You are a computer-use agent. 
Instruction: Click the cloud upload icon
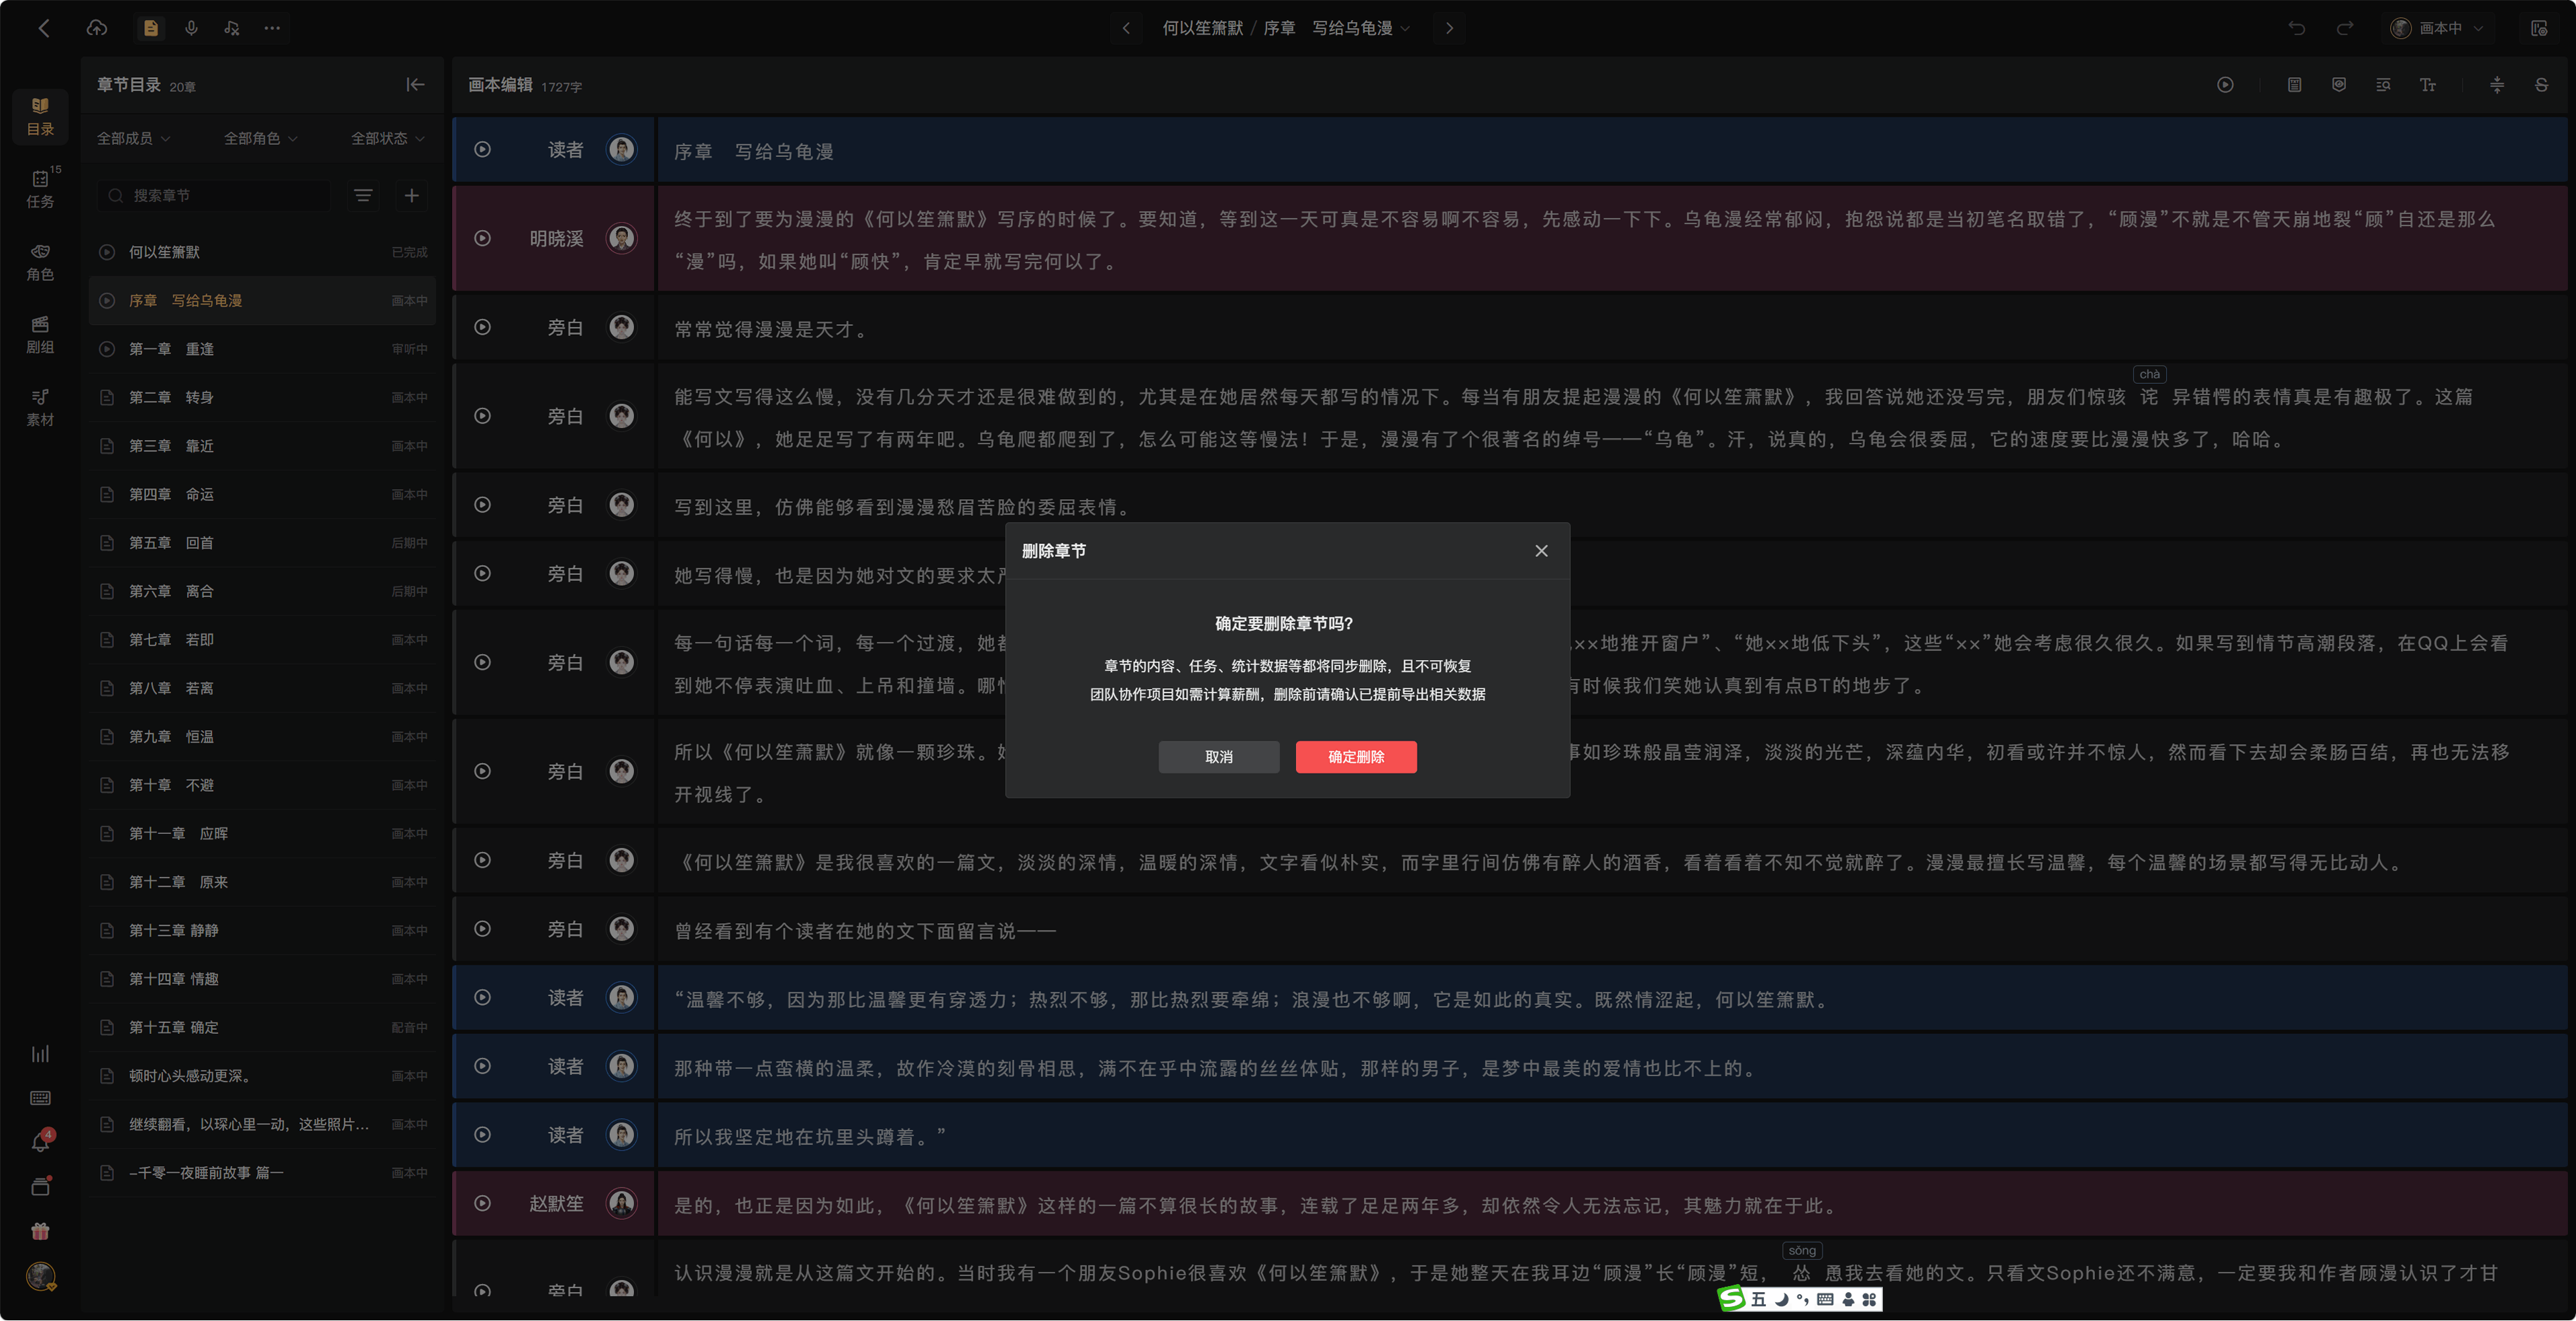97,28
